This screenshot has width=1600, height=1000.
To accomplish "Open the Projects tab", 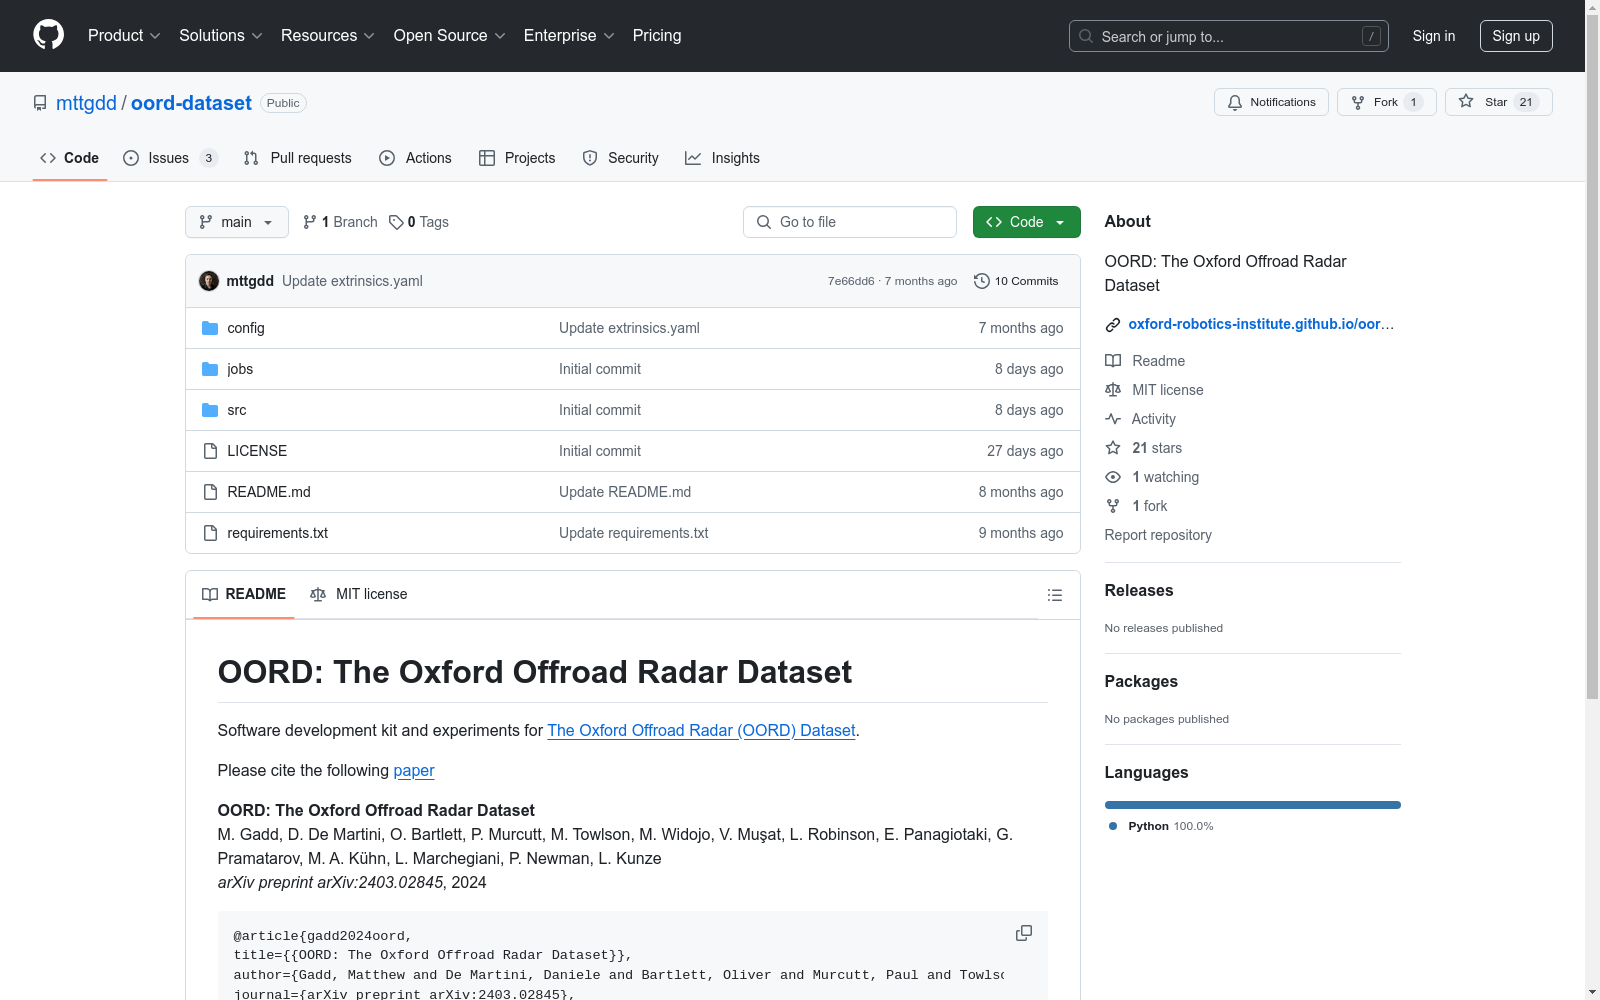I will tap(517, 158).
